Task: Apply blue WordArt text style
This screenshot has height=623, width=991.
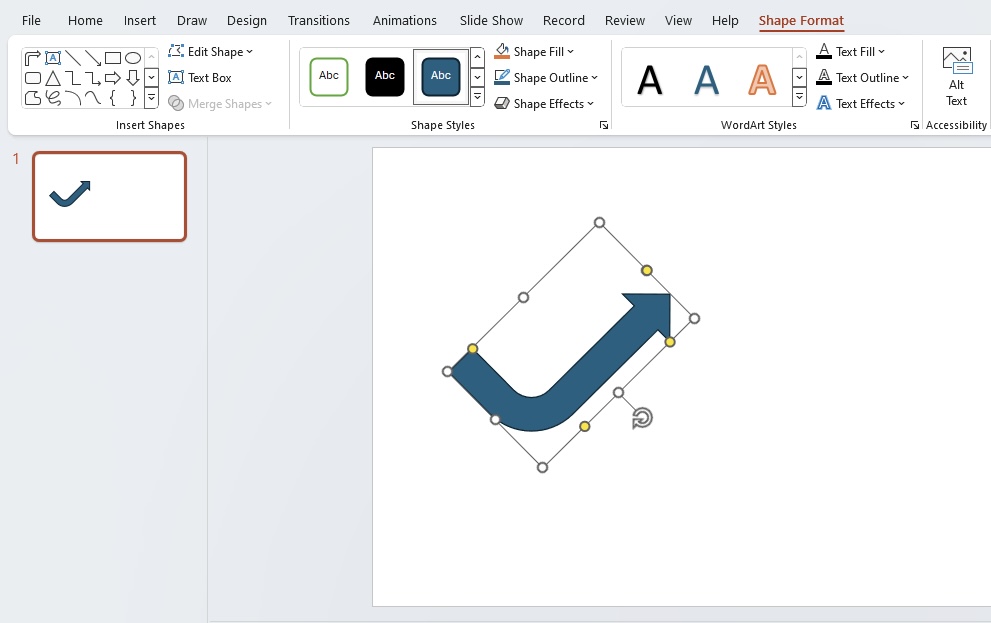Action: coord(706,80)
